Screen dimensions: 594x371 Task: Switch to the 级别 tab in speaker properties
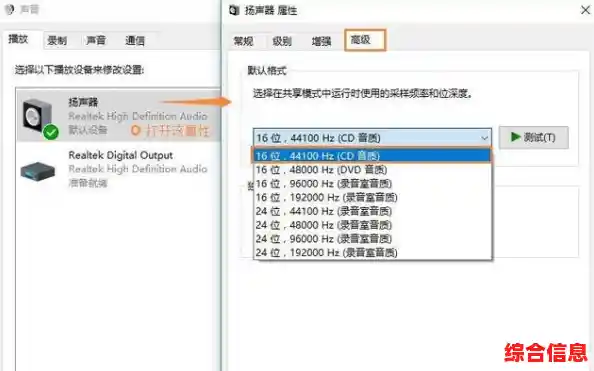282,41
